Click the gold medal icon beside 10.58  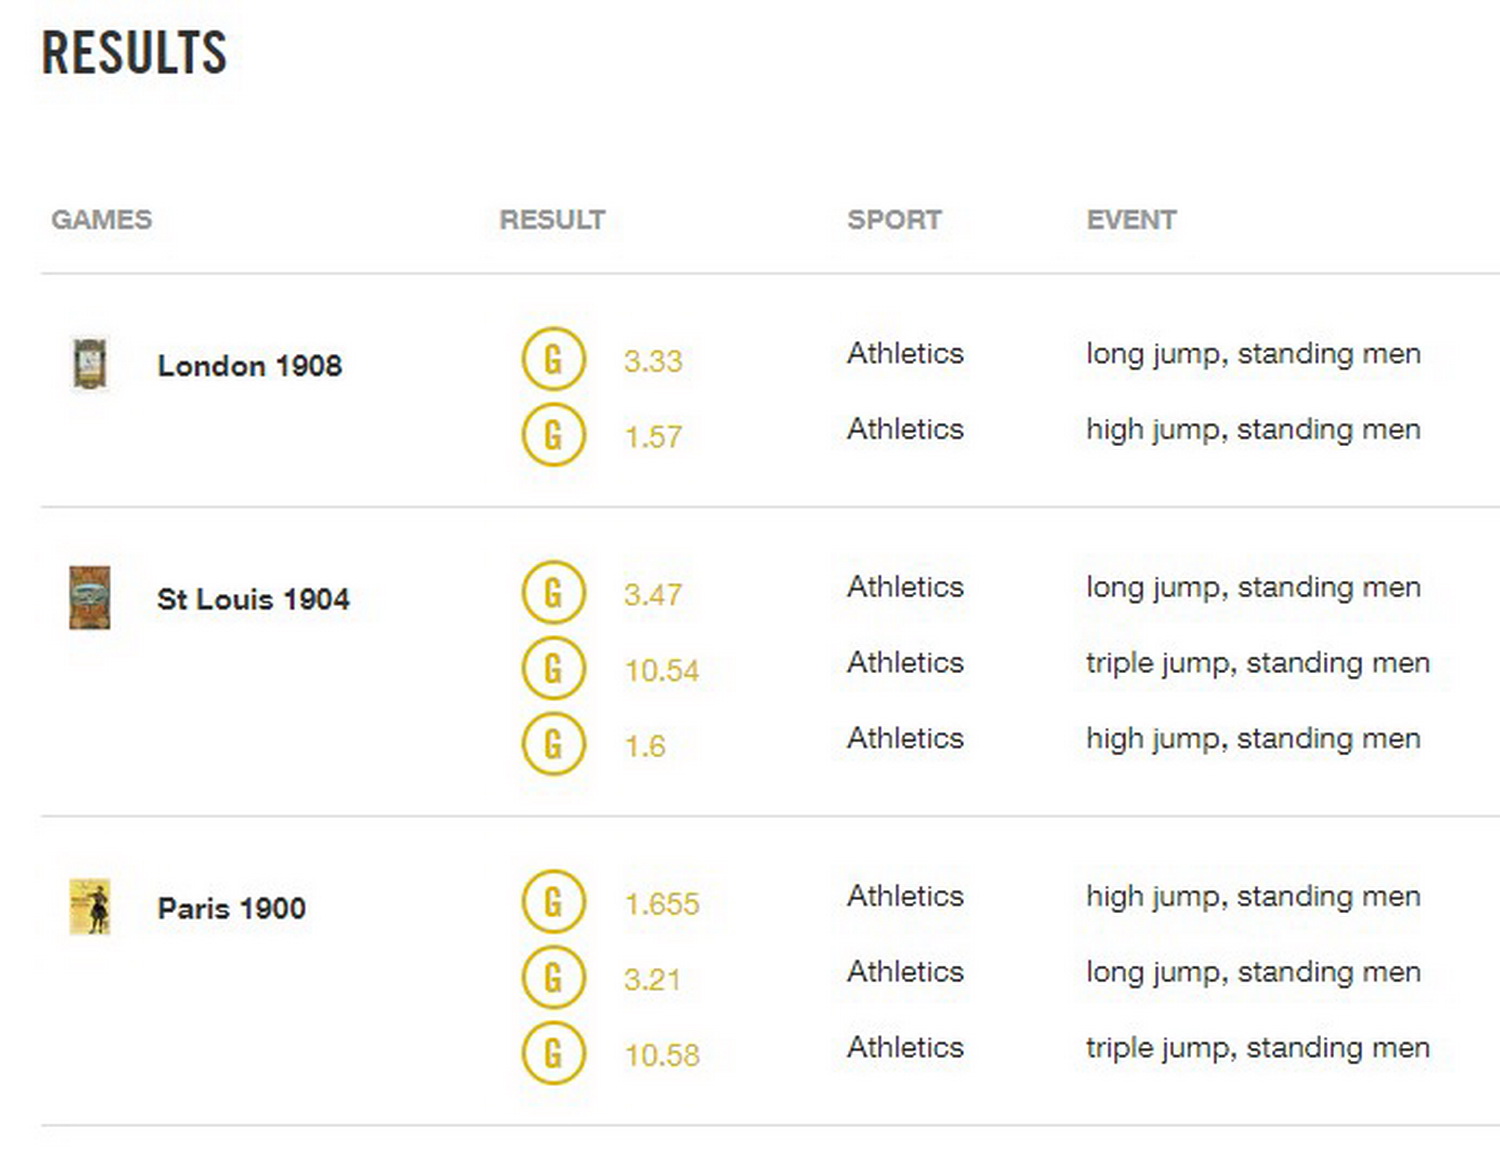pyautogui.click(x=553, y=1053)
